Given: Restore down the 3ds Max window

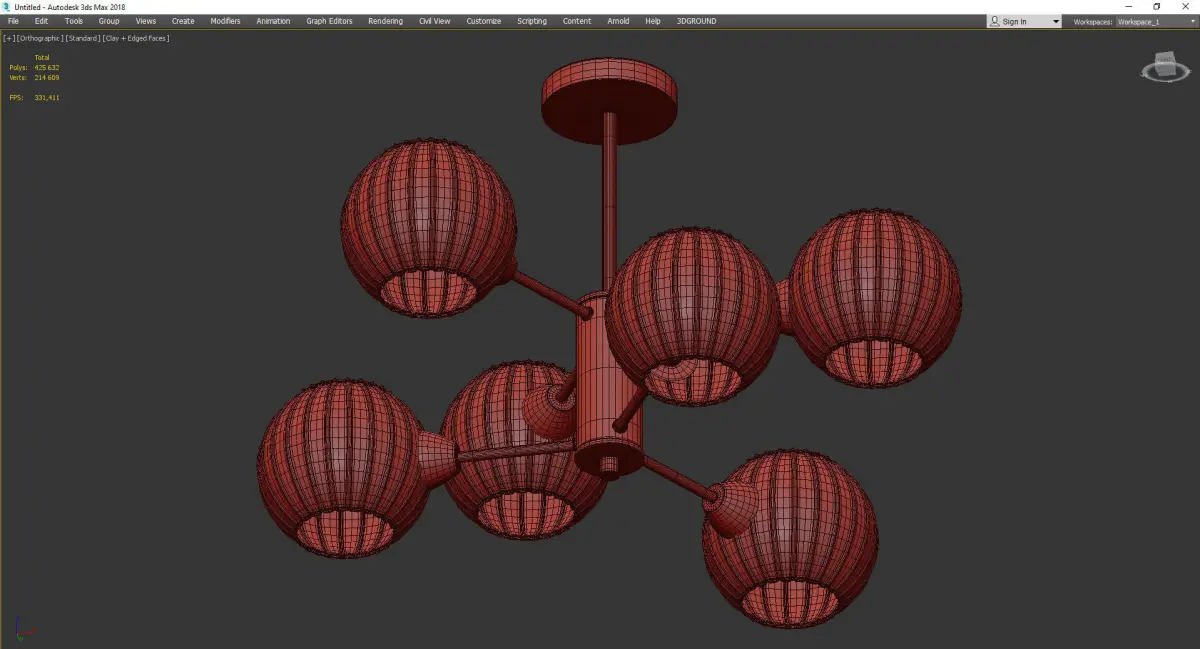Looking at the screenshot, I should [x=1157, y=6].
